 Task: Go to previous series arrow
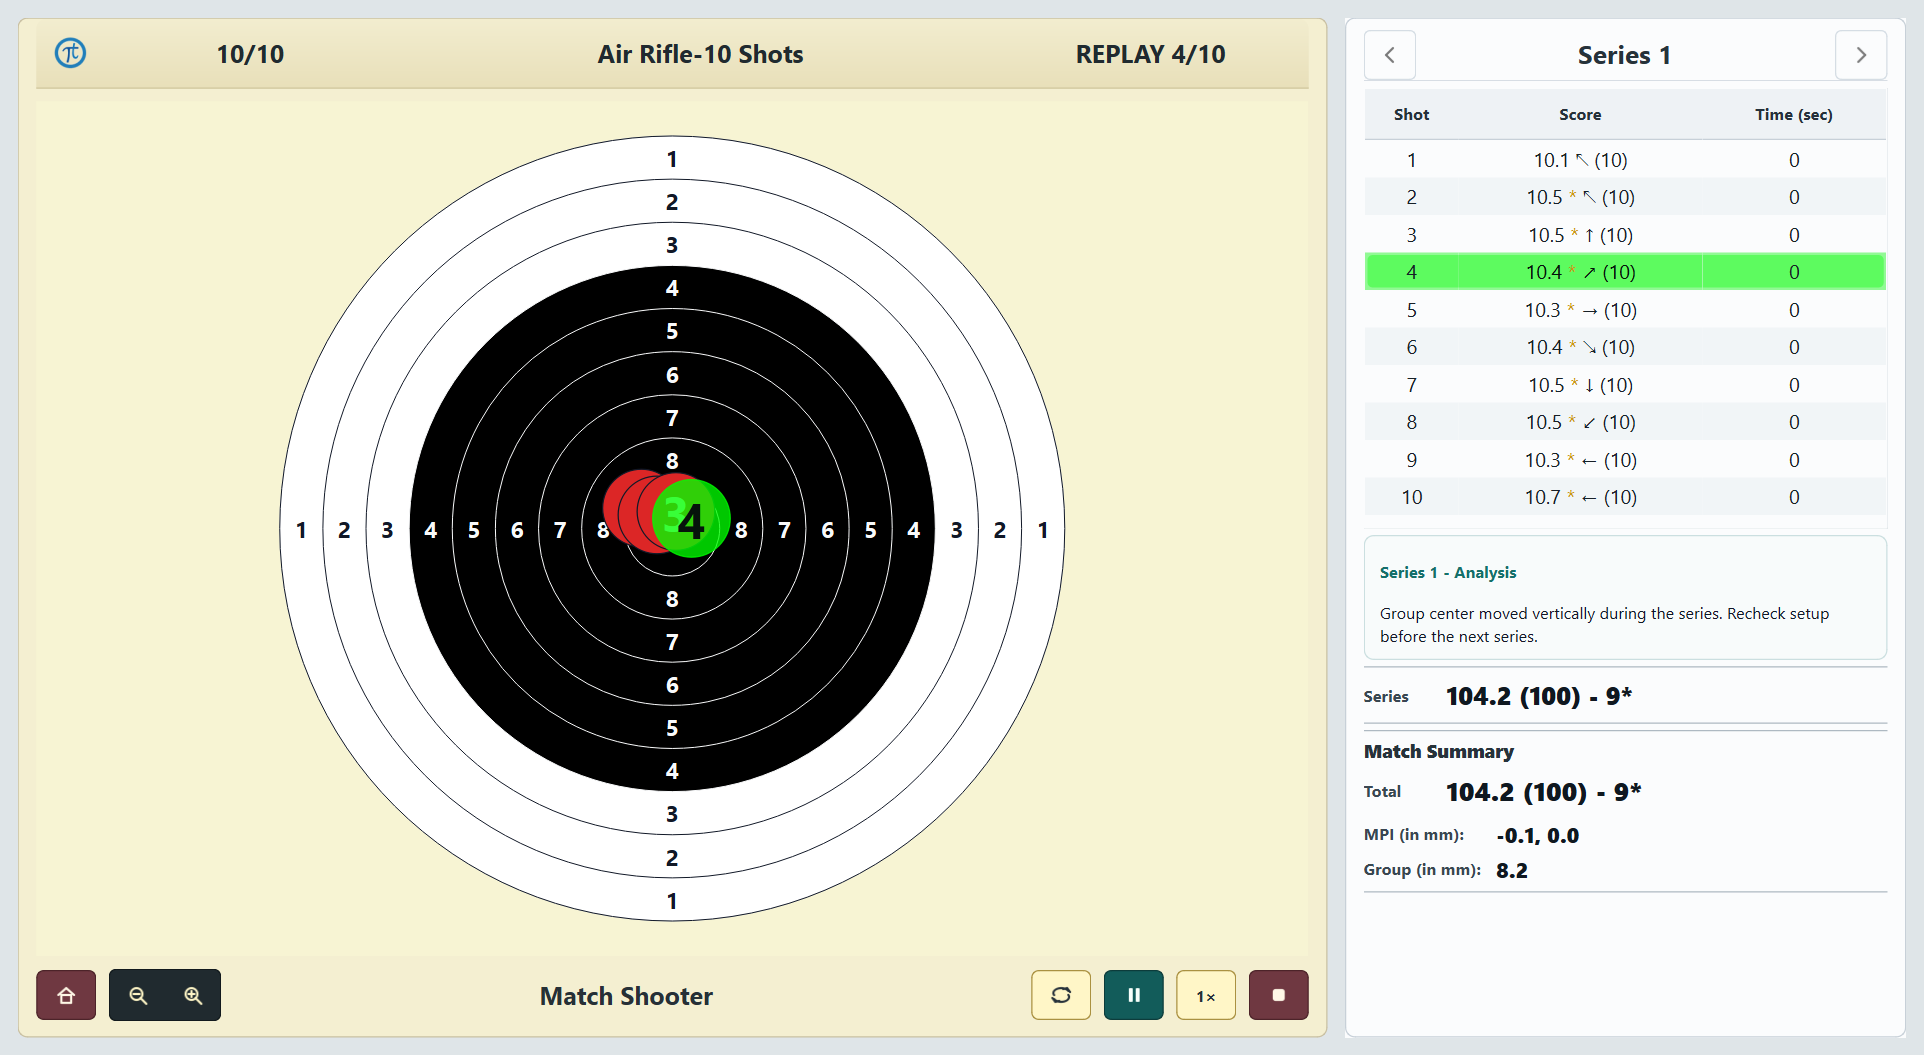(x=1390, y=55)
